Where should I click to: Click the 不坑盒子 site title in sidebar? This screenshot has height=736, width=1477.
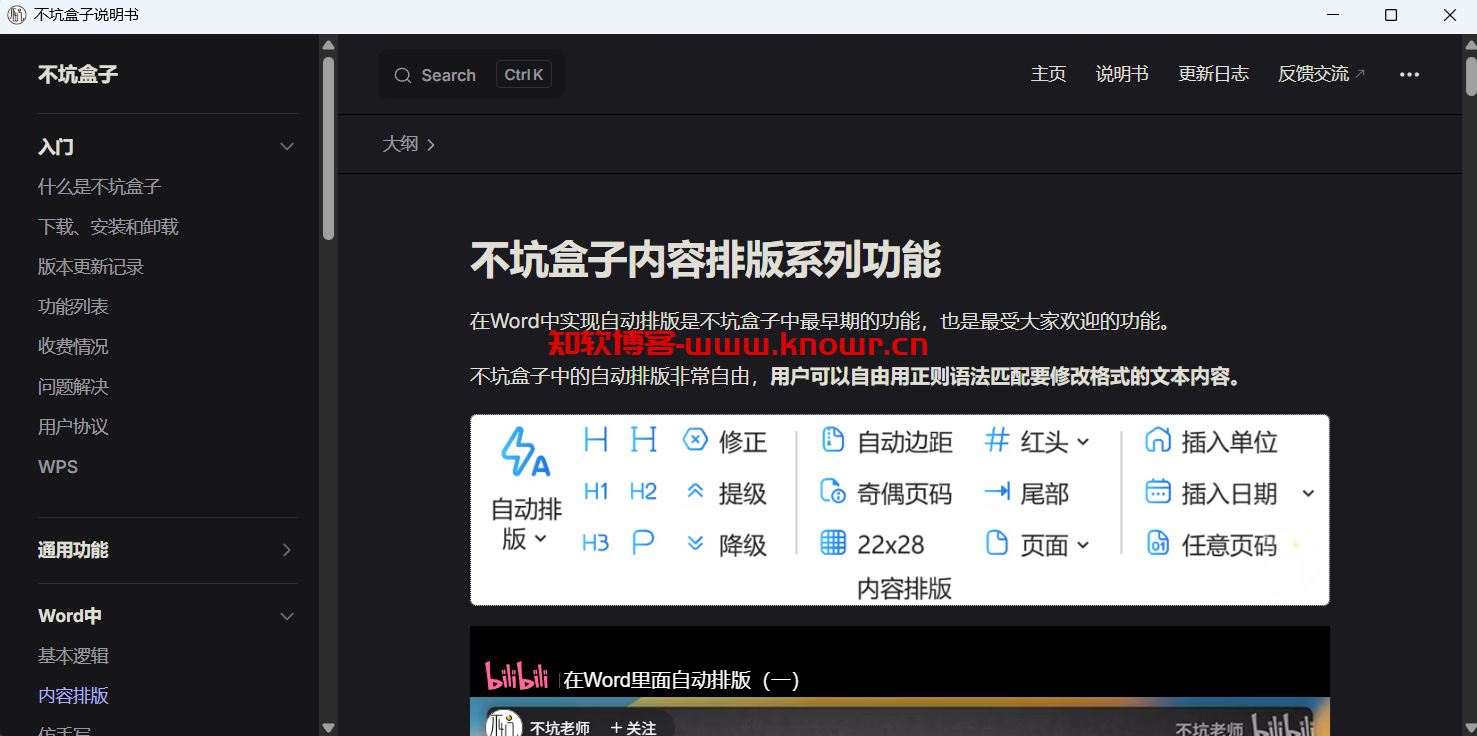tap(78, 74)
